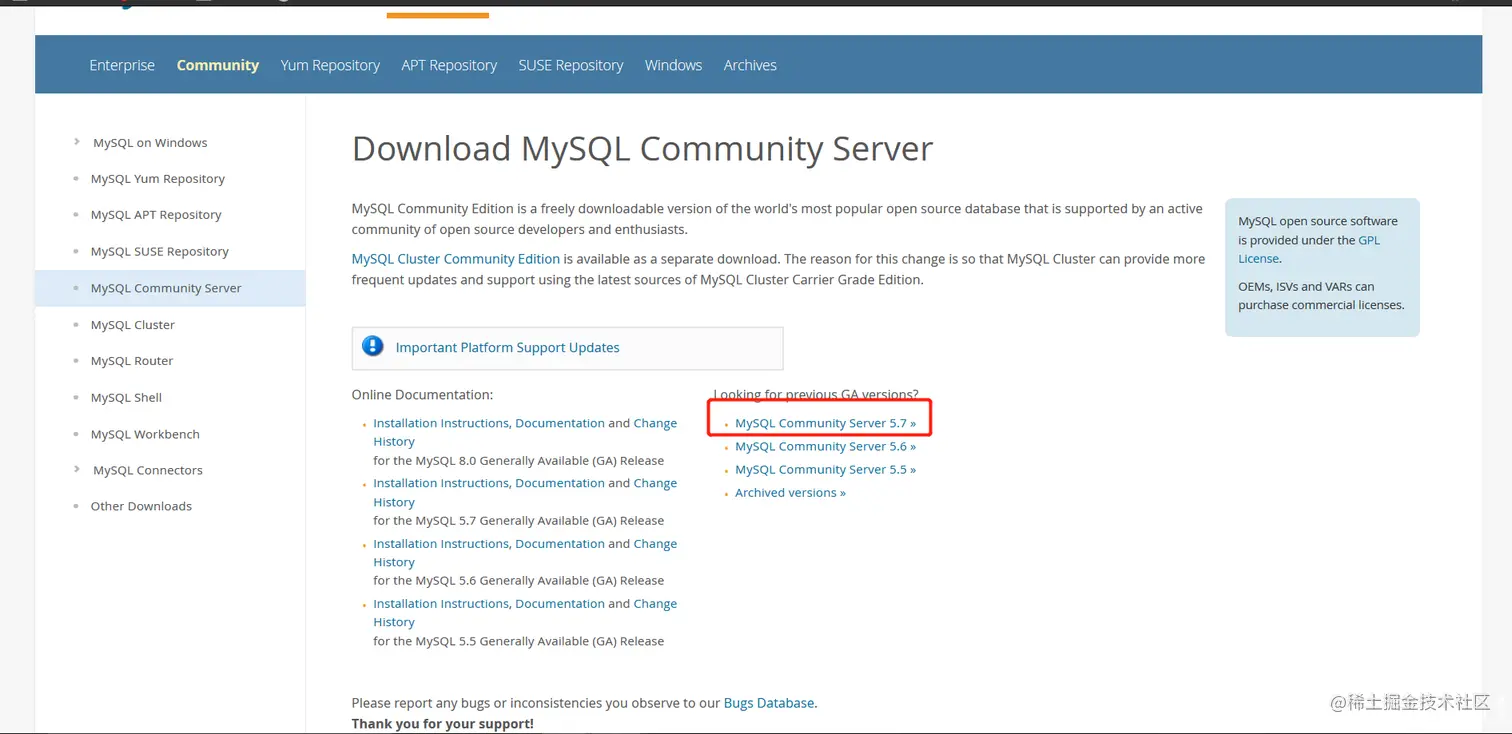Select MySQL Cluster in sidebar
Image resolution: width=1512 pixels, height=734 pixels.
(133, 325)
